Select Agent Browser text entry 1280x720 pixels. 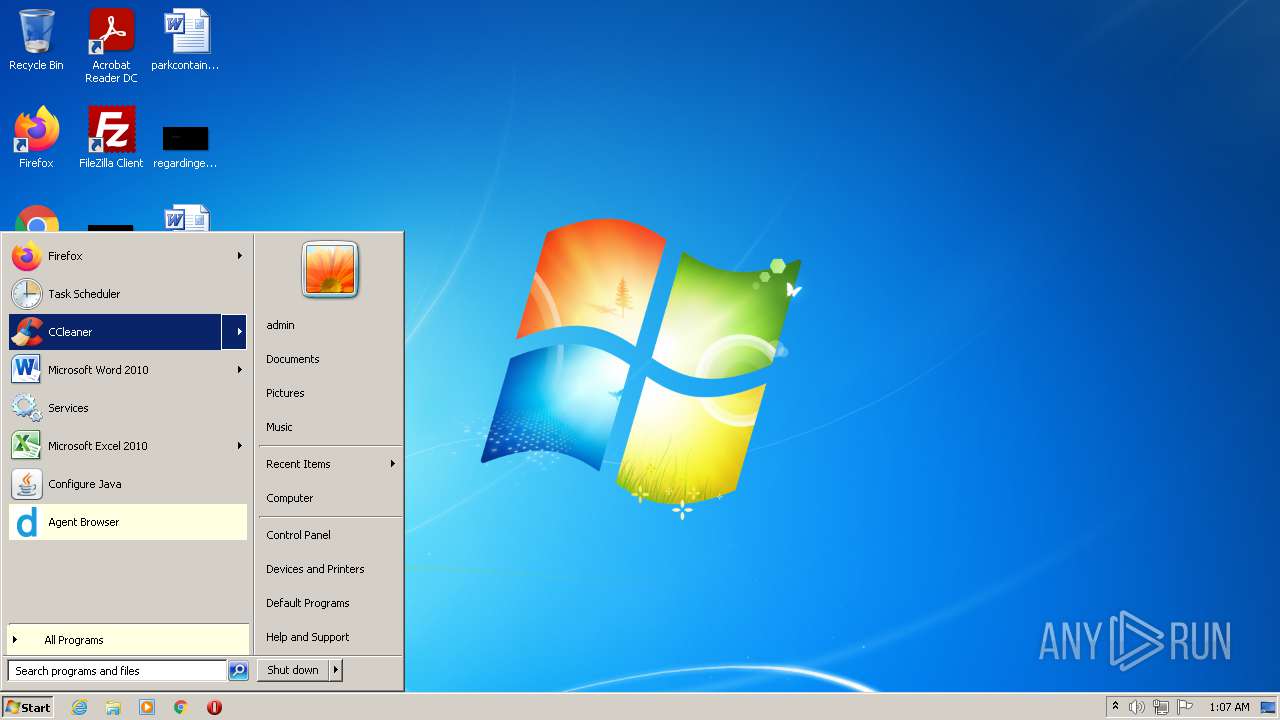84,522
